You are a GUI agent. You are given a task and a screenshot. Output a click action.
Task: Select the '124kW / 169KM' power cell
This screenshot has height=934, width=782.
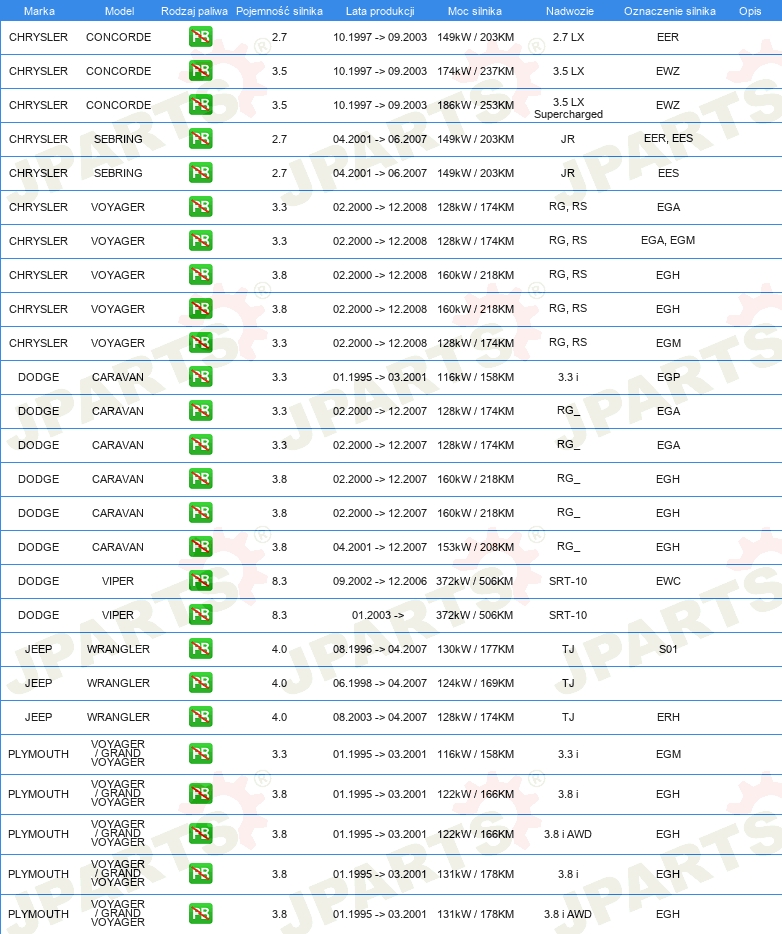475,683
